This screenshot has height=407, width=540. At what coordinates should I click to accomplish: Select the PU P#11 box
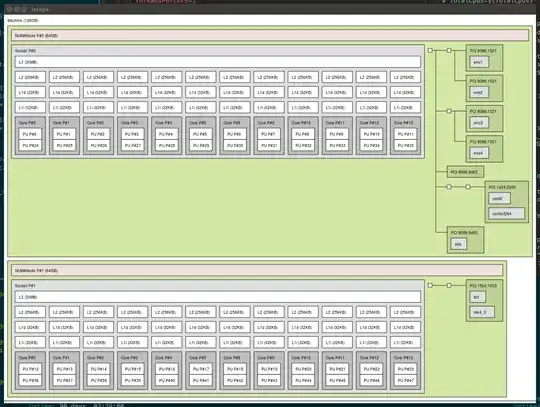(405, 134)
